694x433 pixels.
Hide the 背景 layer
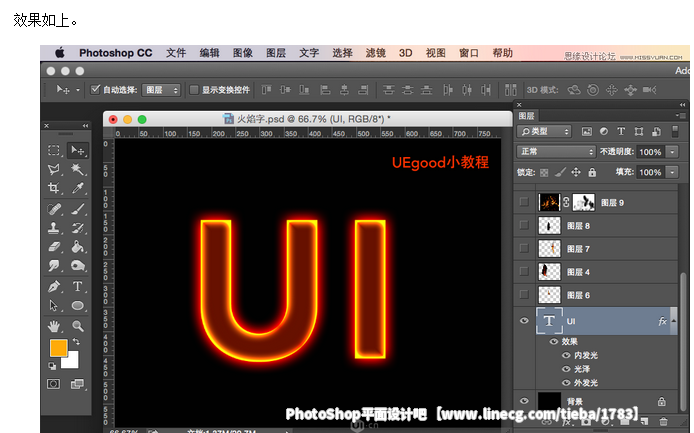point(524,401)
